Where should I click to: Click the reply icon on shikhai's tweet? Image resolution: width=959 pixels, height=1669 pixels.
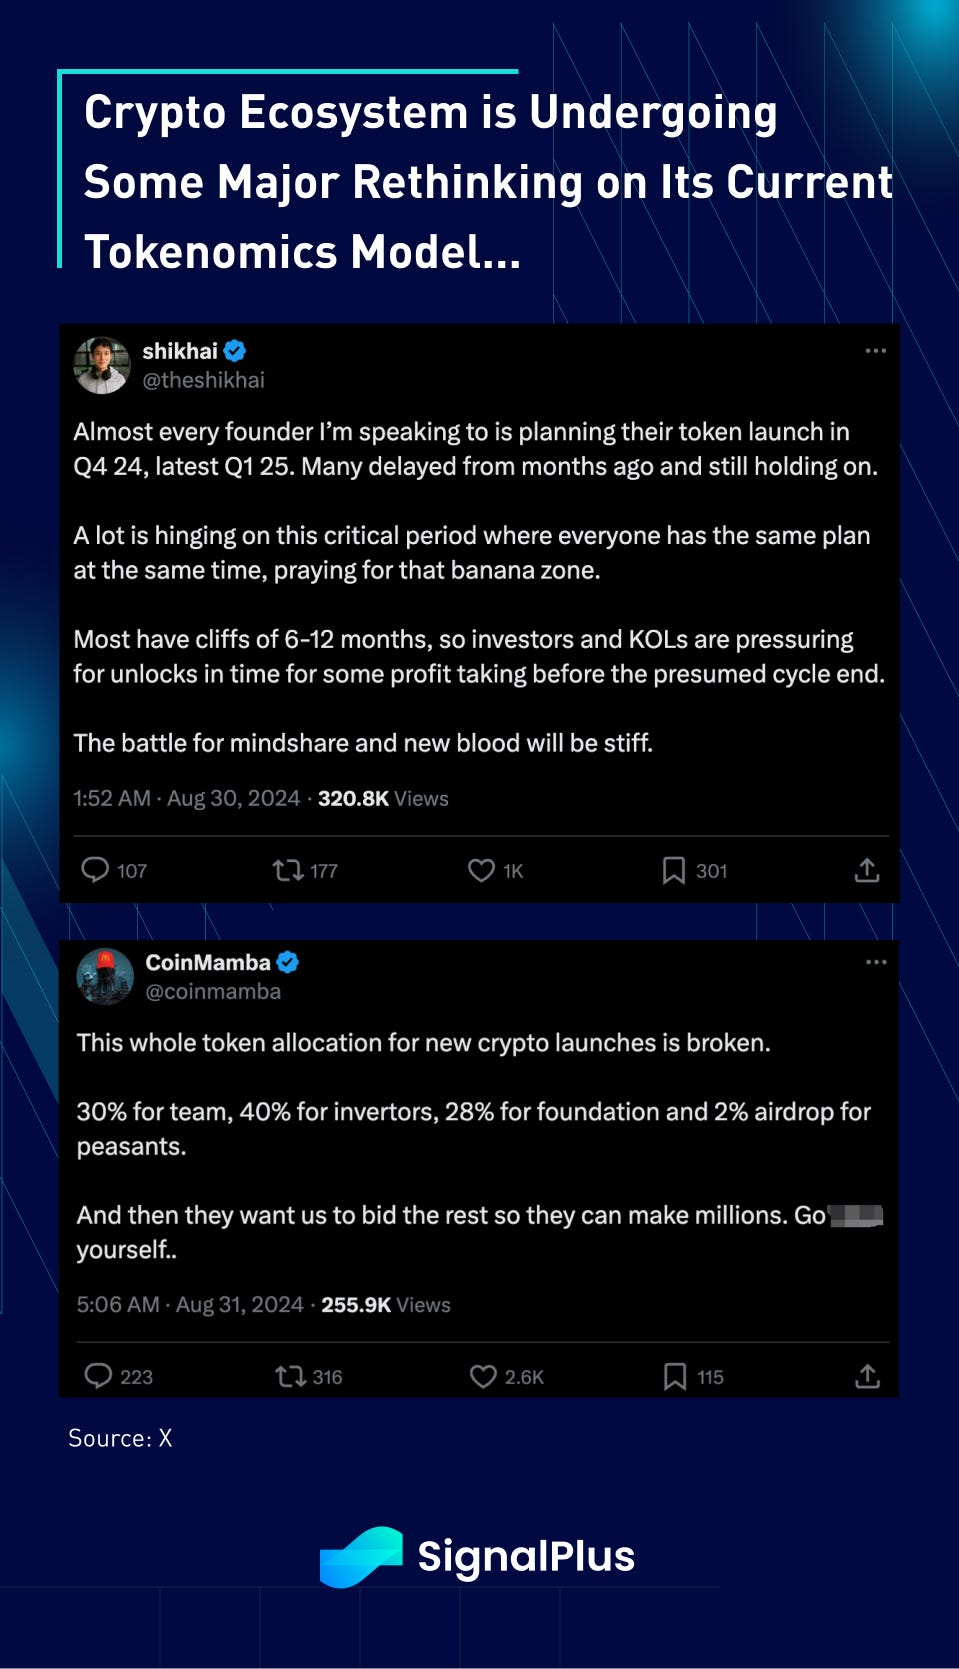pos(95,870)
